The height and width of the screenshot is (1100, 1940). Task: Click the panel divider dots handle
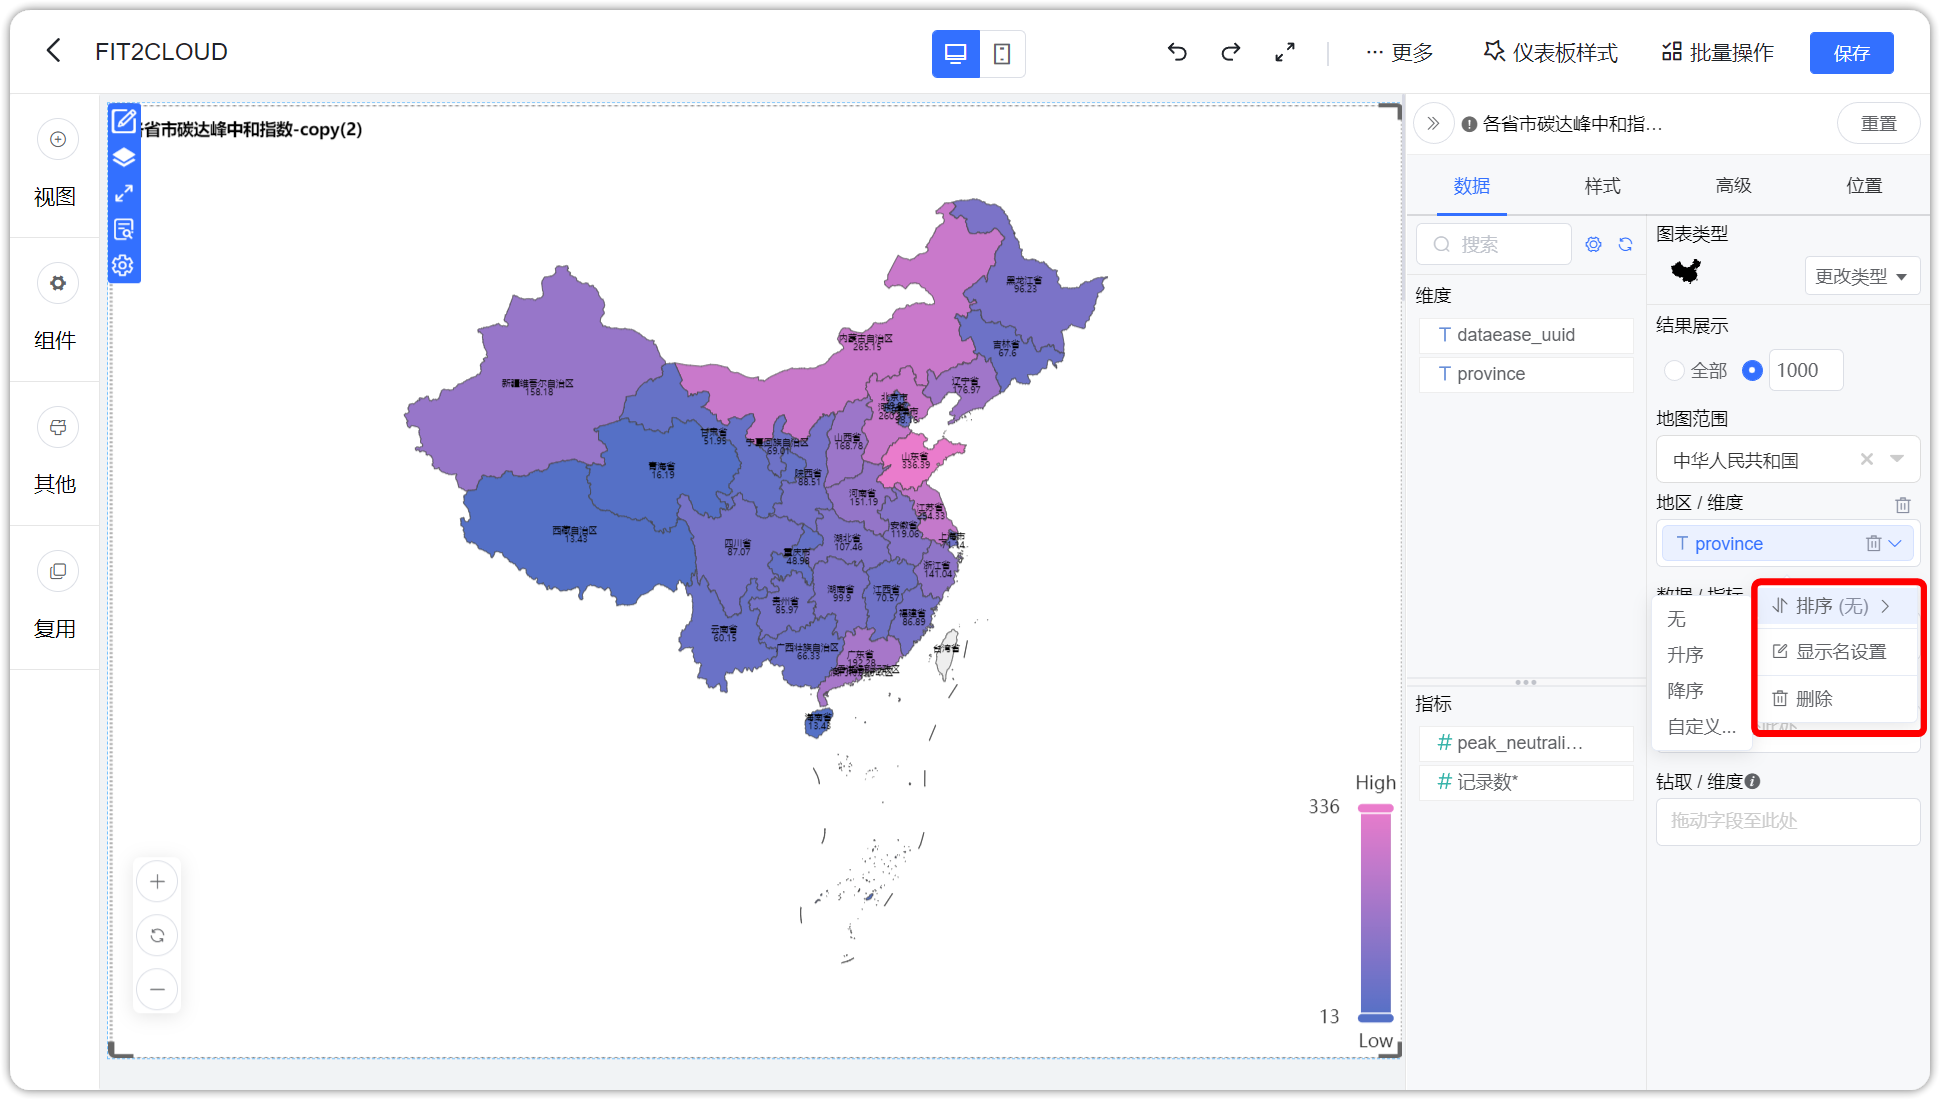[1526, 682]
